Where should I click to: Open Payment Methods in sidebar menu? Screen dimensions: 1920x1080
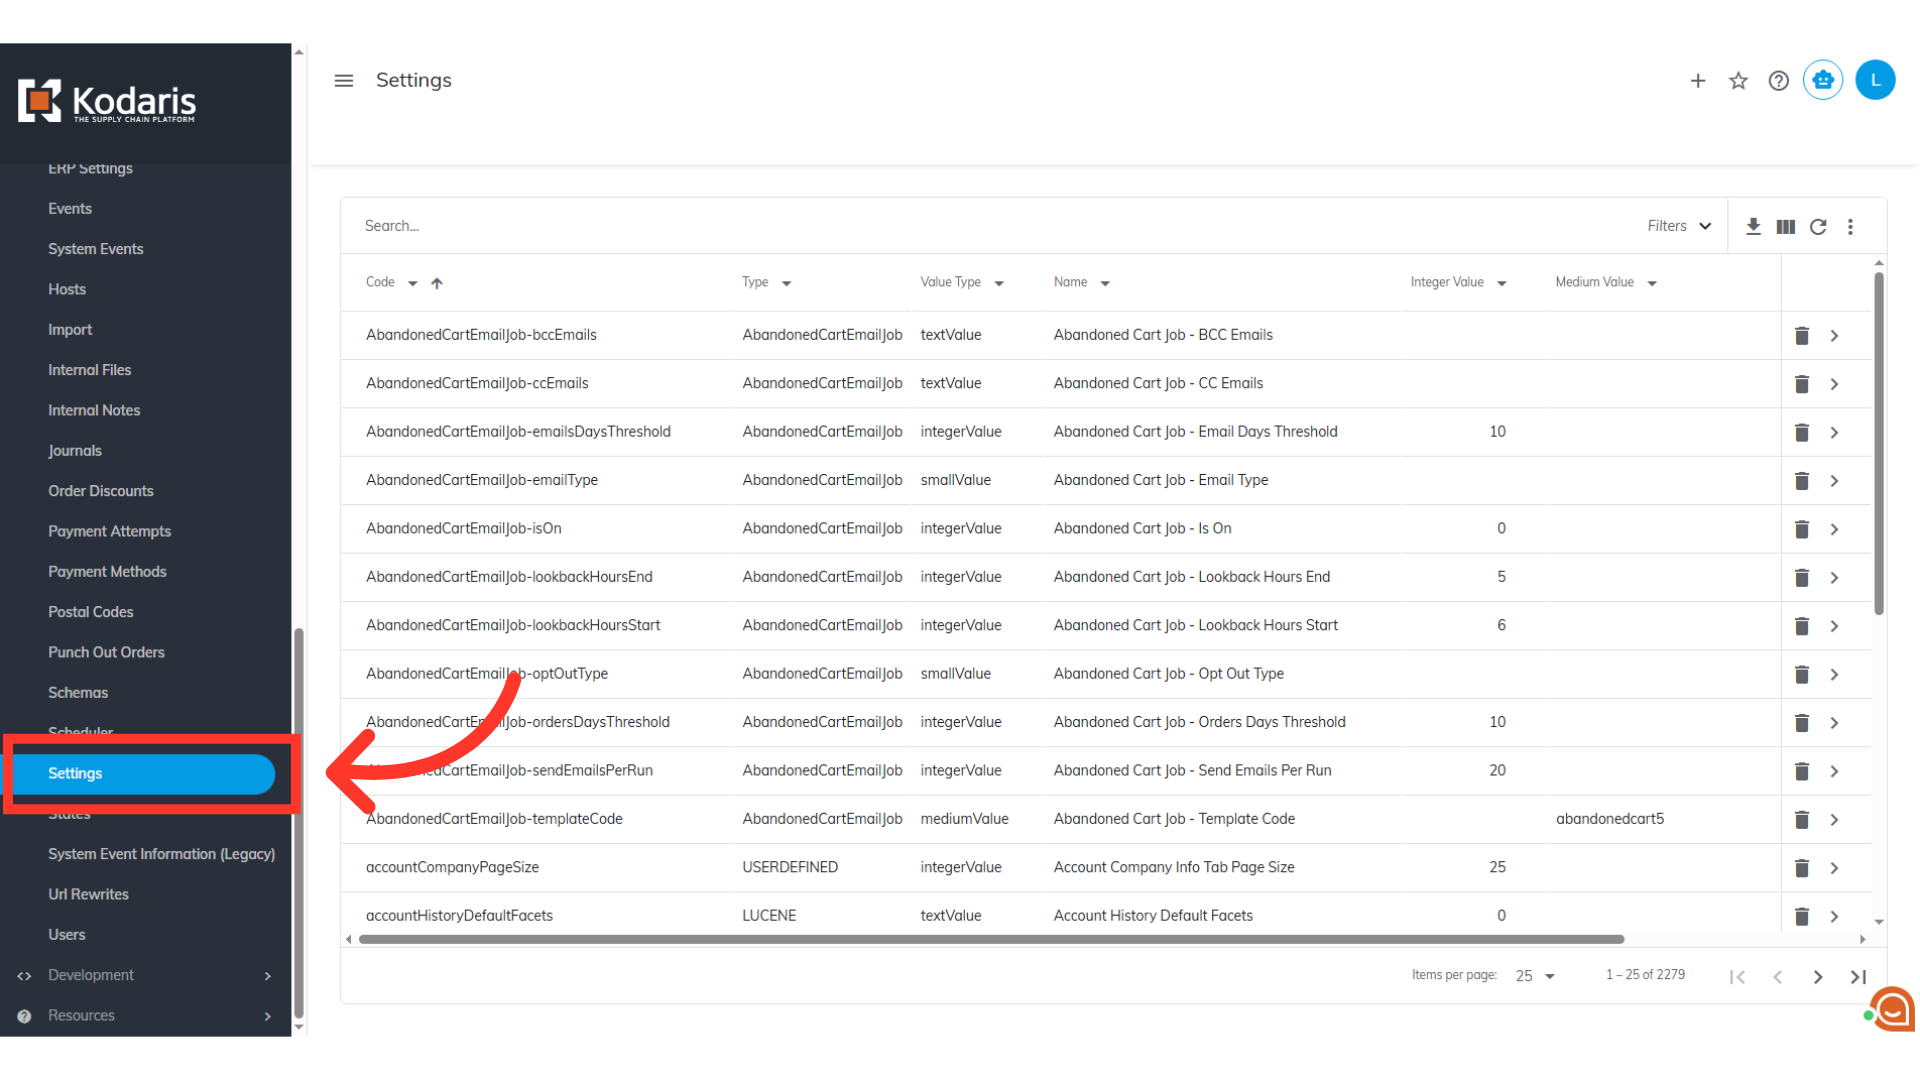tap(107, 571)
